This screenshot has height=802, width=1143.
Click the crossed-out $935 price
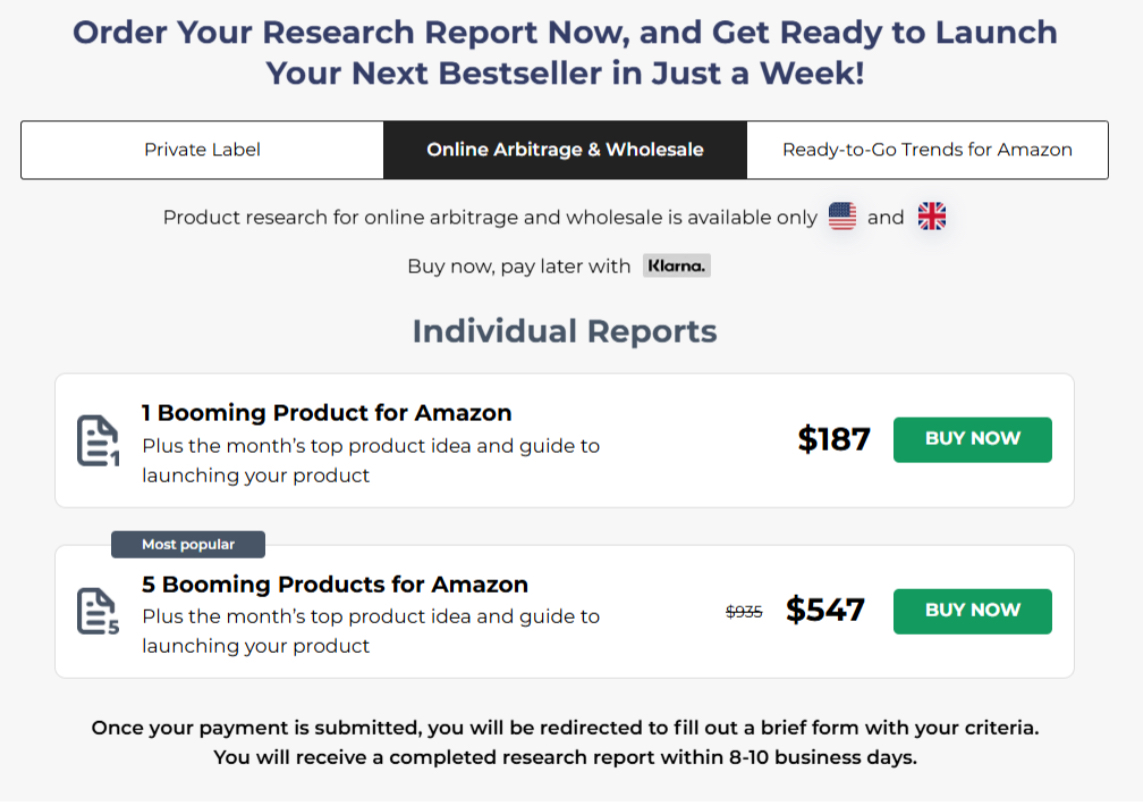(745, 611)
